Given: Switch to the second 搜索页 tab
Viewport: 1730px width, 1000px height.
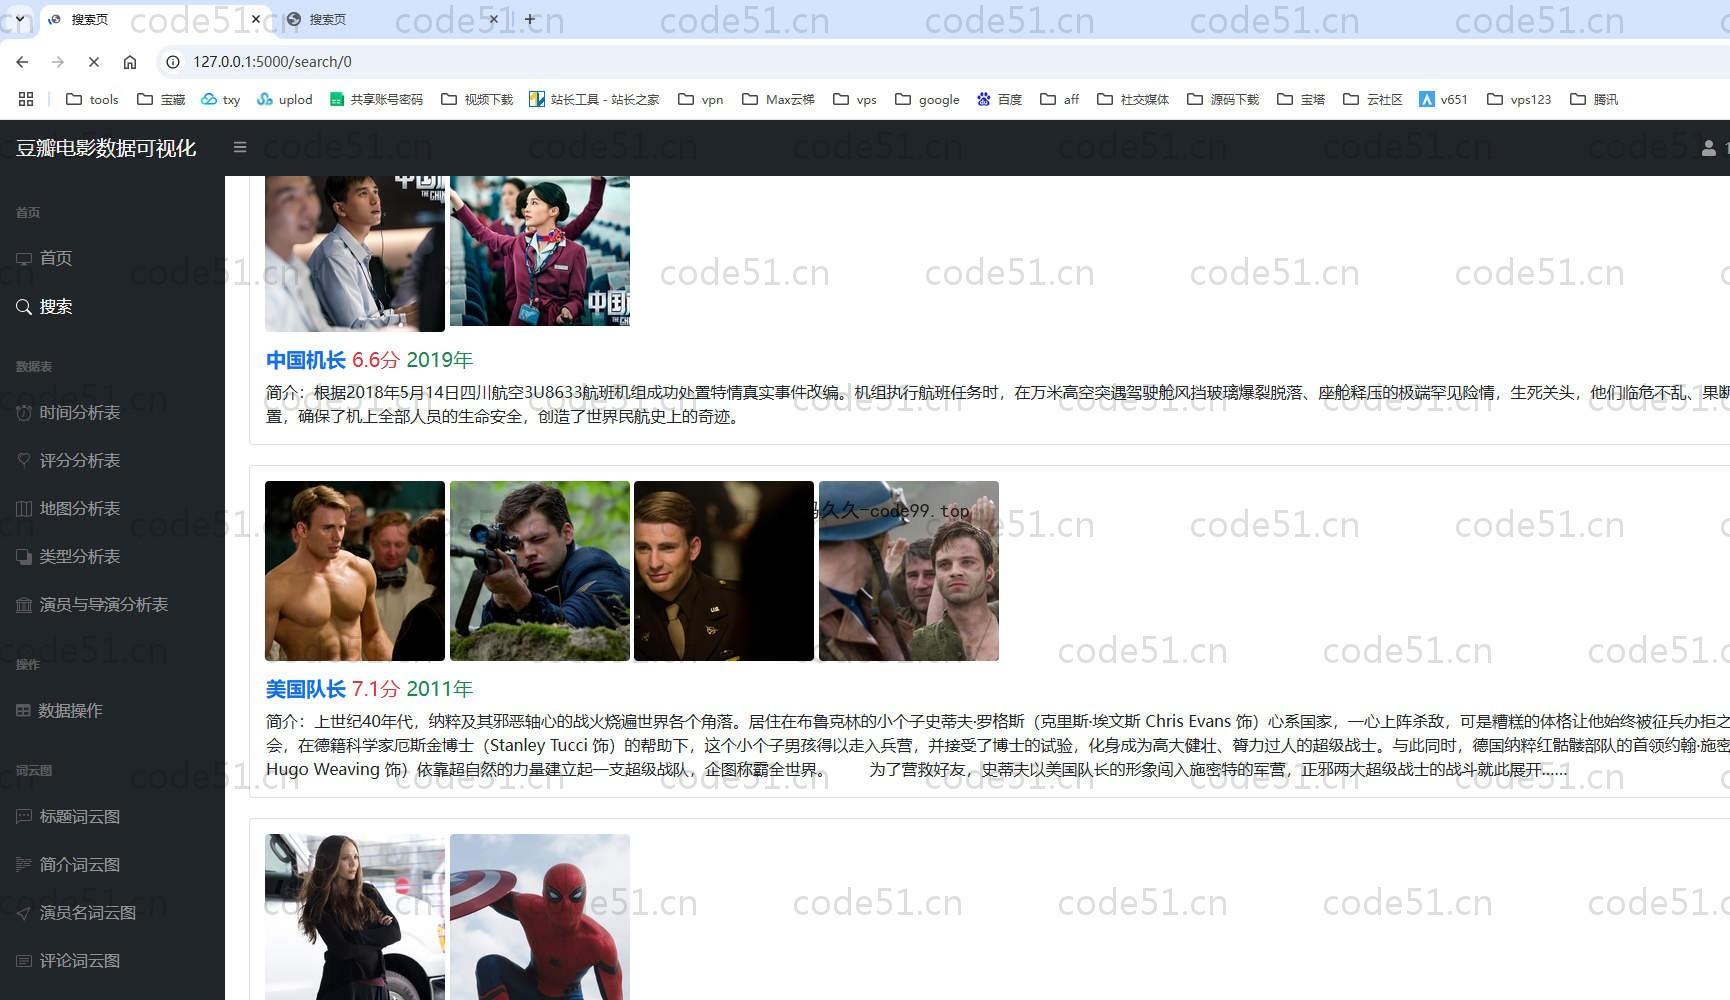Looking at the screenshot, I should (x=392, y=19).
